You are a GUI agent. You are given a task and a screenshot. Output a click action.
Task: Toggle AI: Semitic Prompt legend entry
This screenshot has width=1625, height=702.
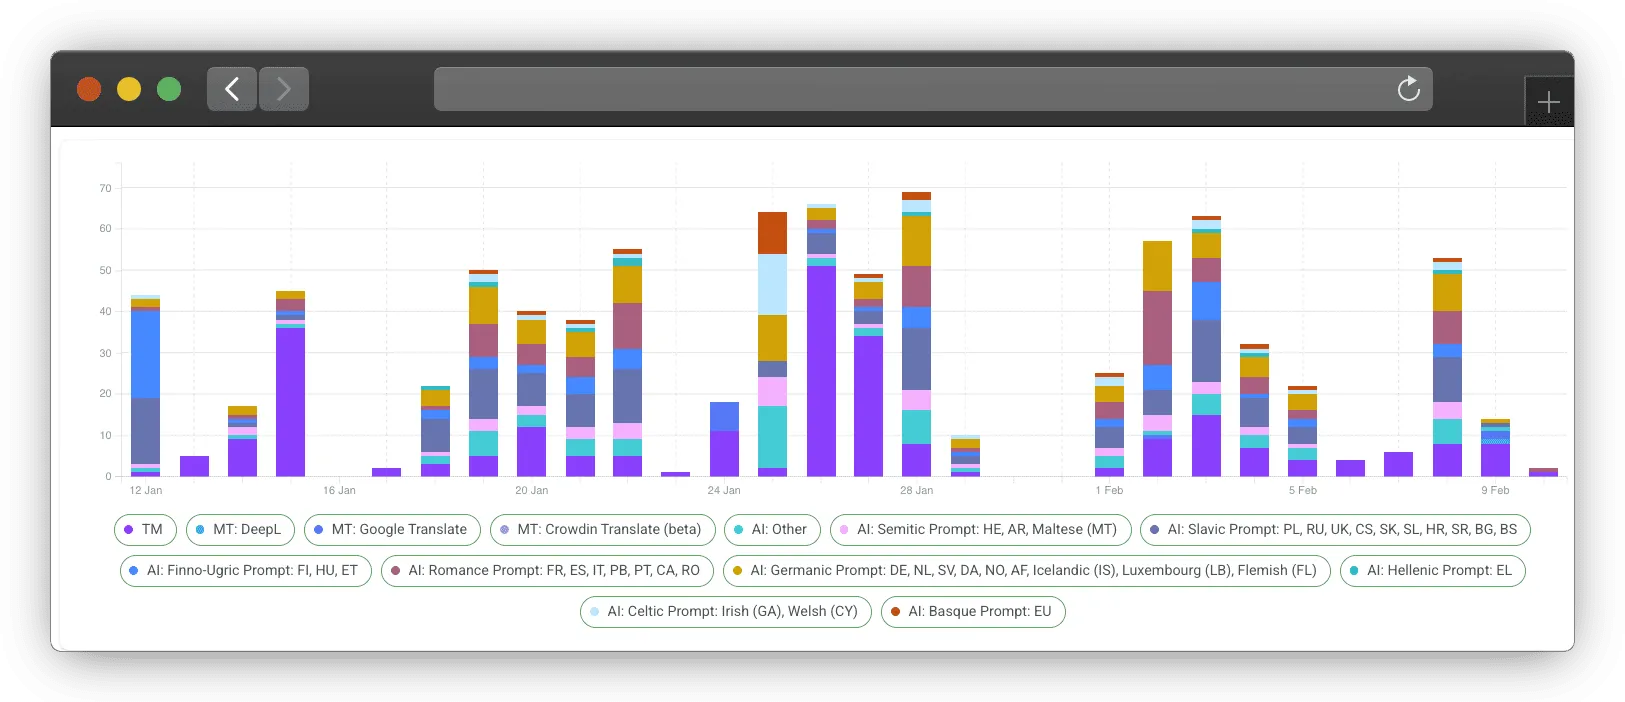(979, 530)
